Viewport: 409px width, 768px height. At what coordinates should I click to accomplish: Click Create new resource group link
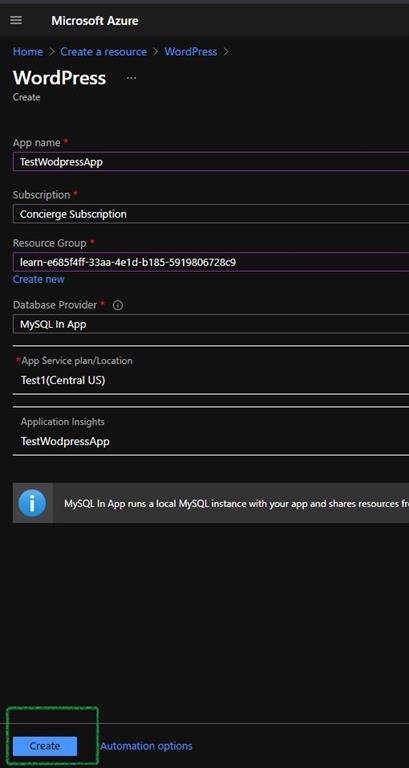(x=39, y=279)
